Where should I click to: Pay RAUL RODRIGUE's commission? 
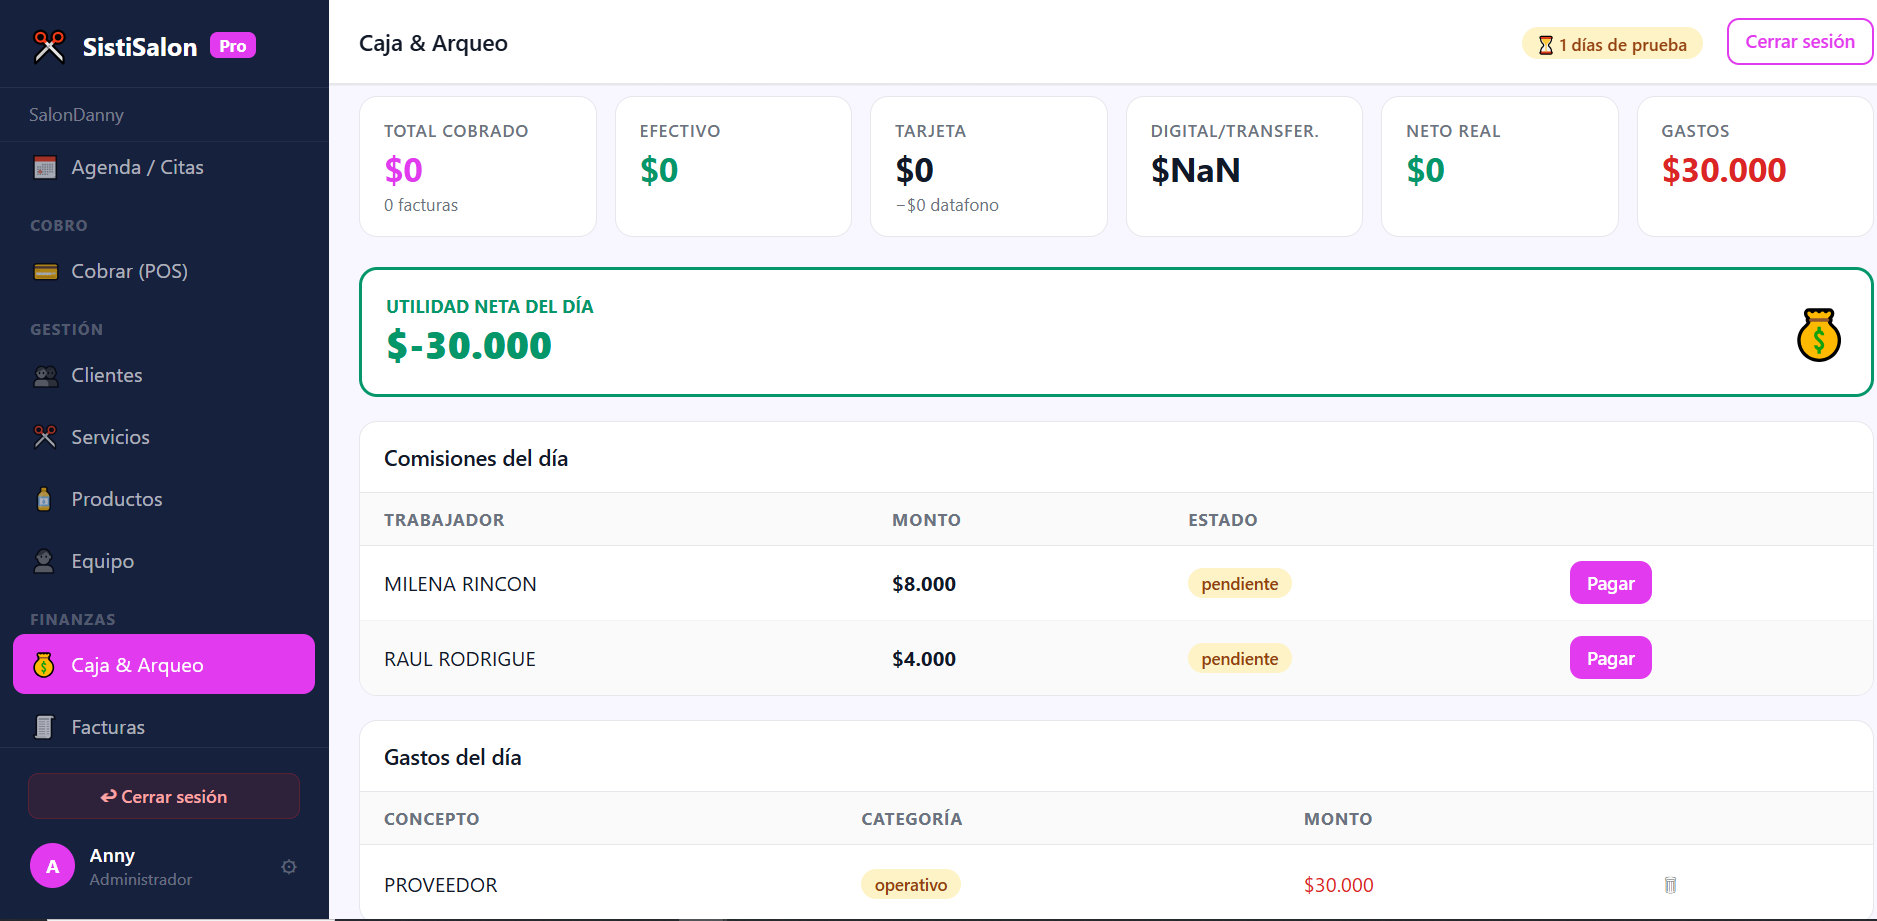(x=1610, y=658)
